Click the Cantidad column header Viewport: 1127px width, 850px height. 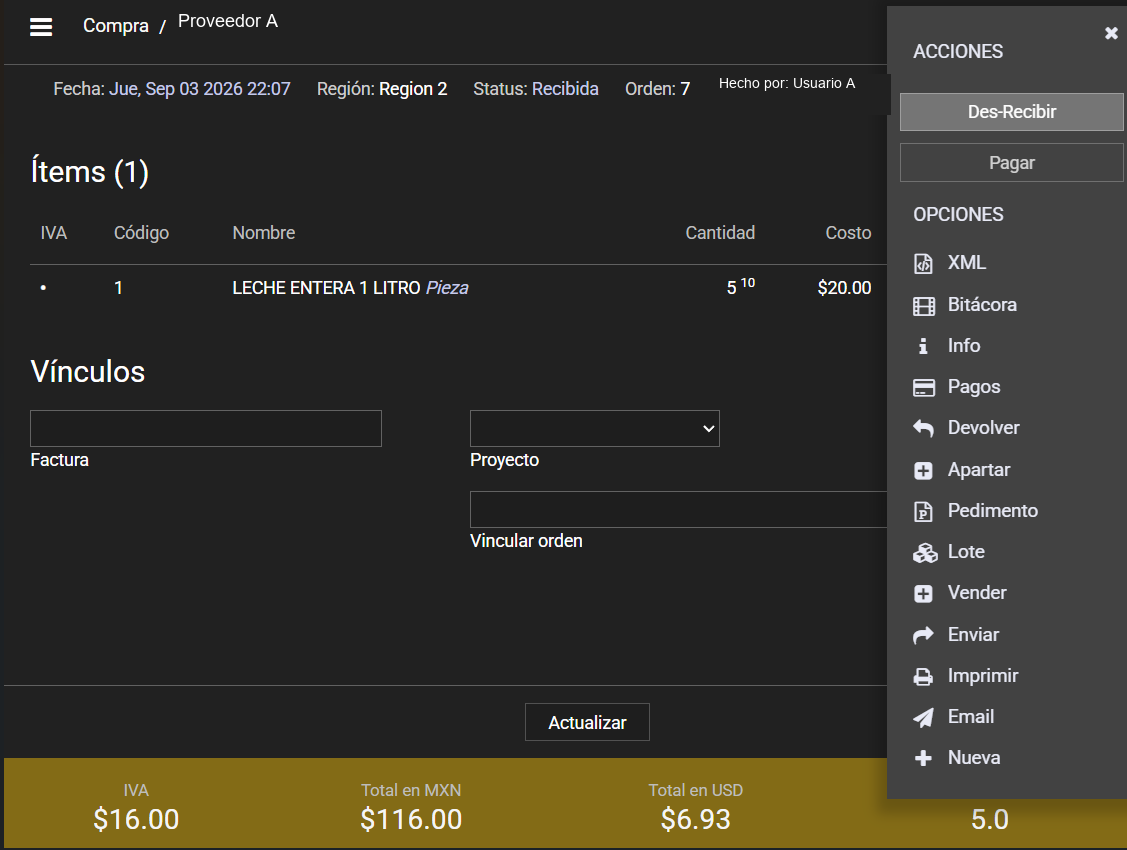tap(720, 233)
